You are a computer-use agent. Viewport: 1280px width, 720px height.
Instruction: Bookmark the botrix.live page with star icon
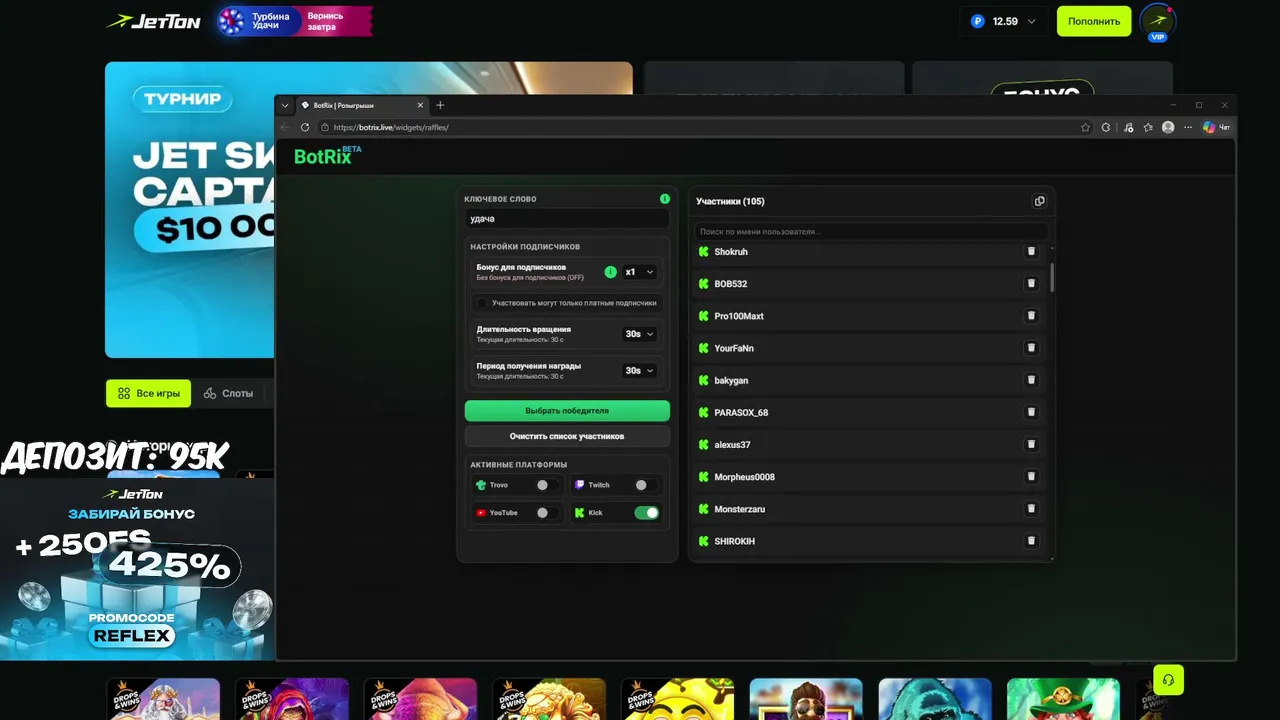tap(1085, 127)
